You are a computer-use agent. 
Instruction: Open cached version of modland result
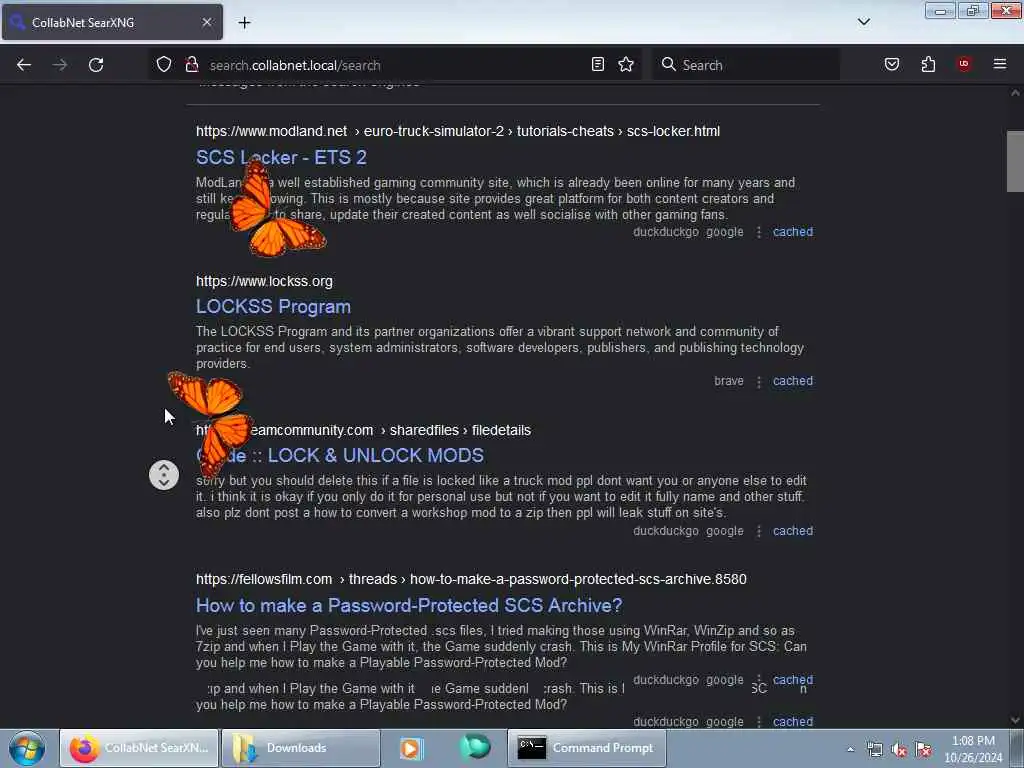click(x=793, y=232)
